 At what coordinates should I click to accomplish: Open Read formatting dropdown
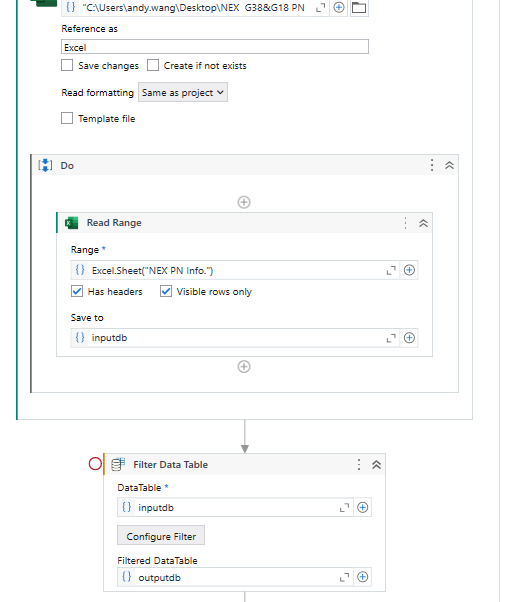pyautogui.click(x=183, y=93)
